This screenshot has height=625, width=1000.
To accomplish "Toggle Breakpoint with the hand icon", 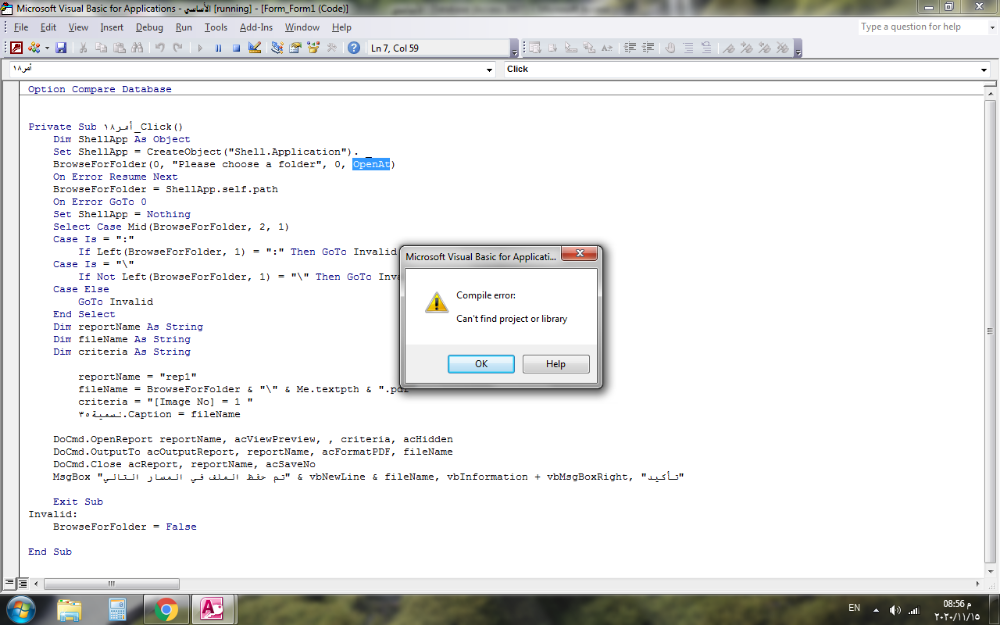I will (670, 48).
